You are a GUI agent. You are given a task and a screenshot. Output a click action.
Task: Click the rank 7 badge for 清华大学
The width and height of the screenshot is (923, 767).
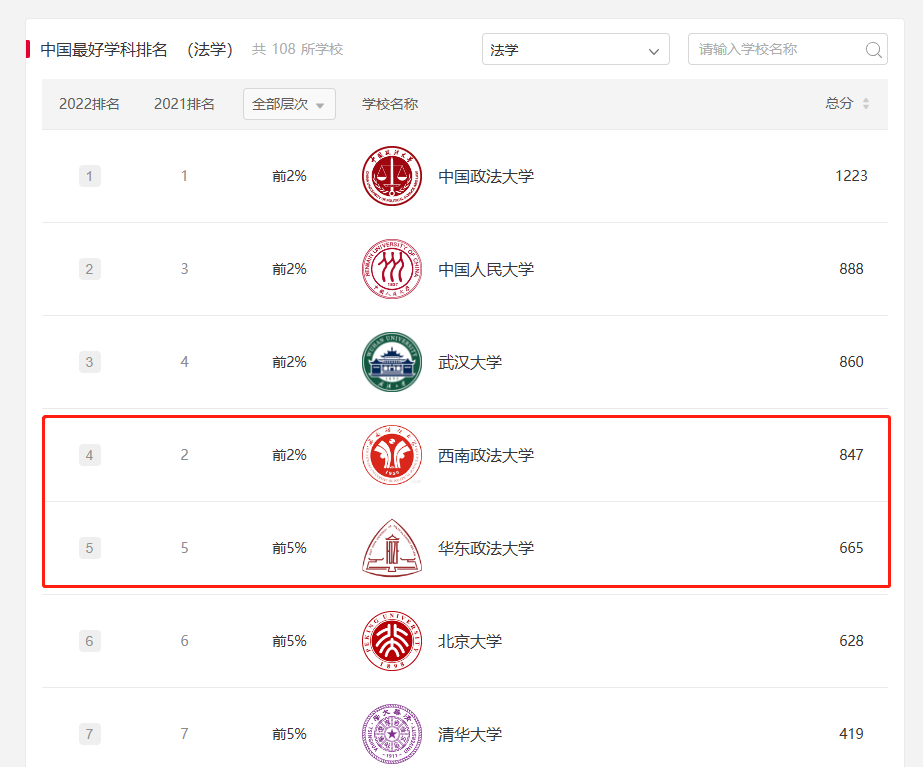tap(89, 734)
